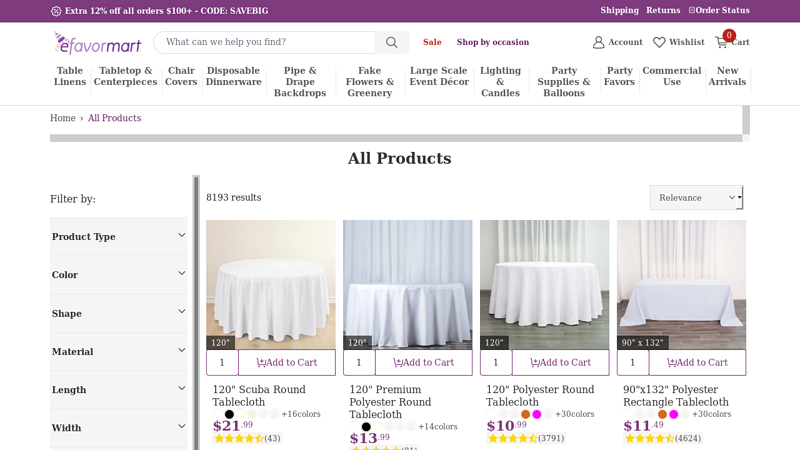The height and width of the screenshot is (450, 800).
Task: Click the (3791) reviews rating stars
Action: [x=526, y=438]
